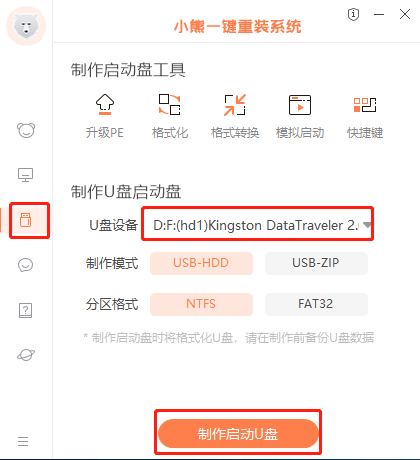The width and height of the screenshot is (420, 460).
Task: Open the hamburger menu at sidebar bottom
Action: click(23, 441)
